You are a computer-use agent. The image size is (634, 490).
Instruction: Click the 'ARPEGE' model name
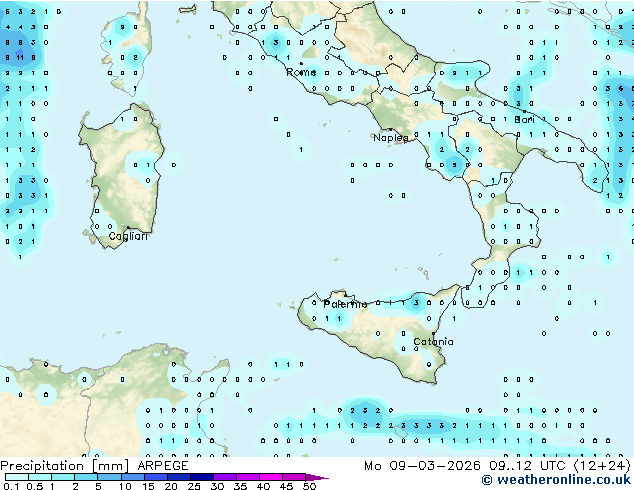click(x=163, y=466)
